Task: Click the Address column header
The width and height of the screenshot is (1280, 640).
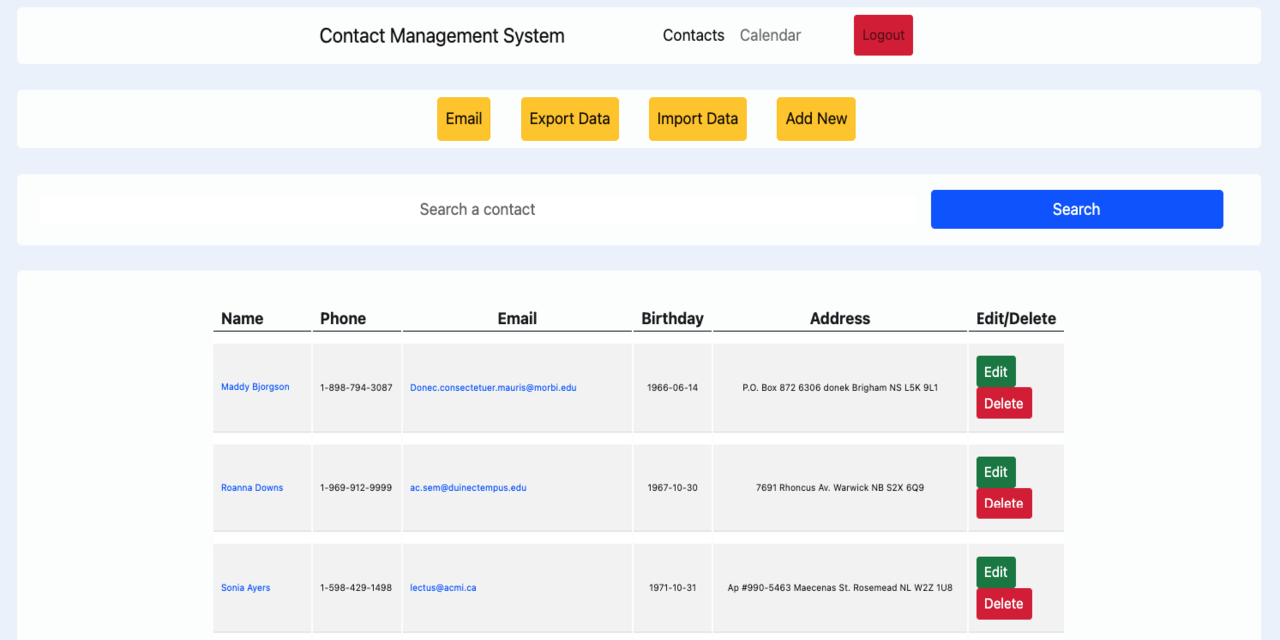Action: pos(840,319)
